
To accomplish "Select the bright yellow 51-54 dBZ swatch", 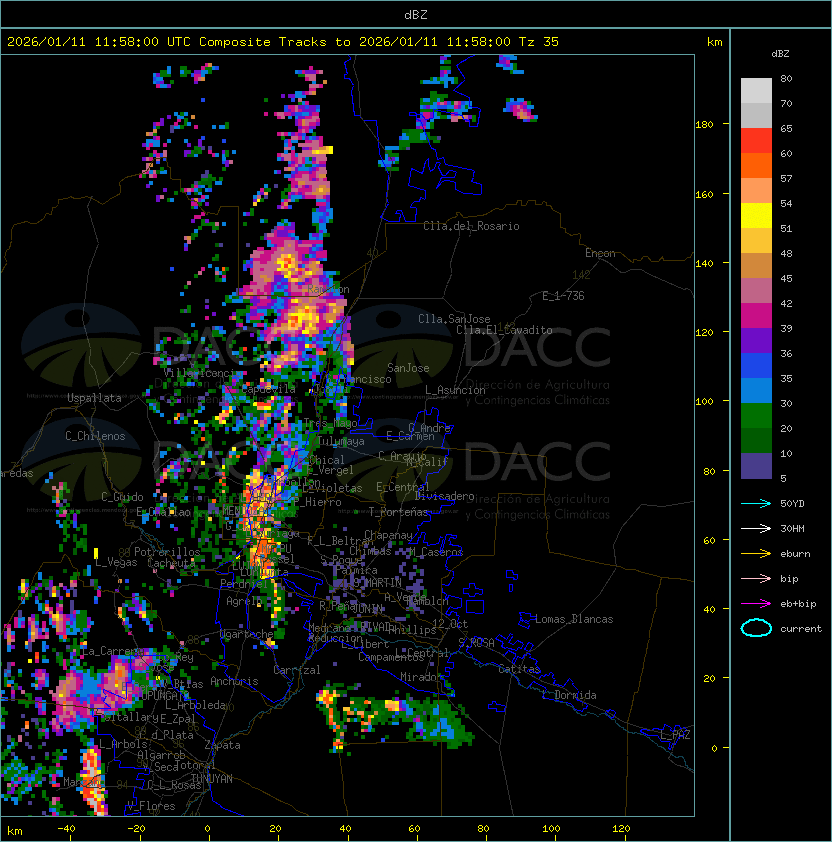I will [756, 216].
